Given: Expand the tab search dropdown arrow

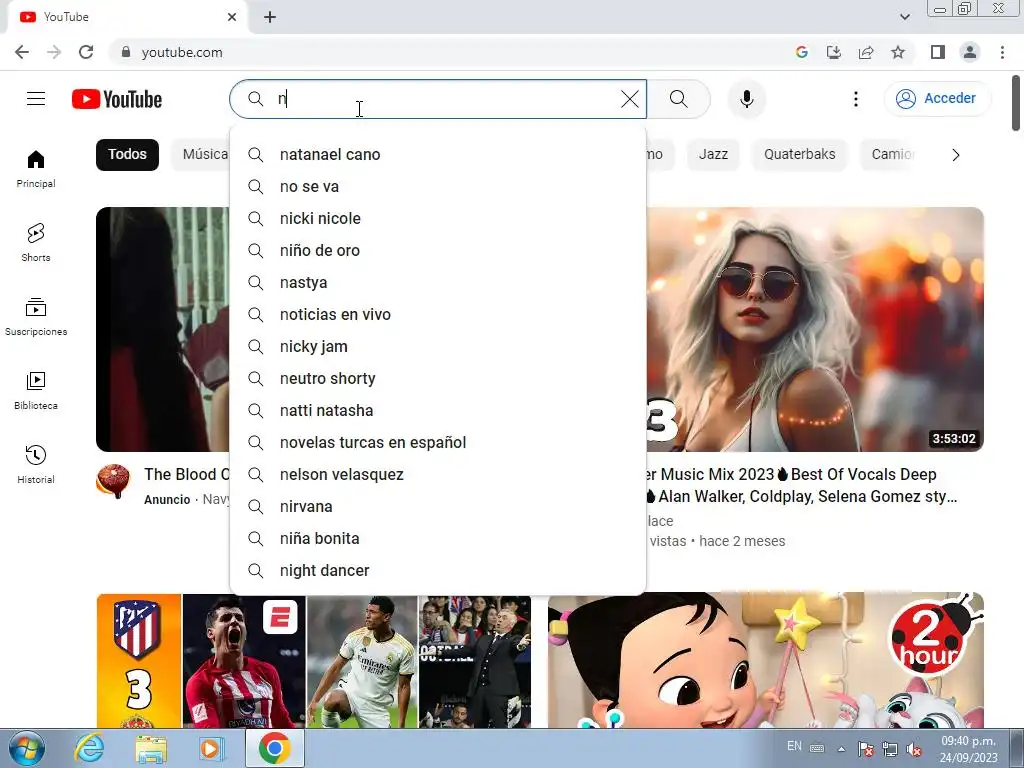Looking at the screenshot, I should [904, 17].
